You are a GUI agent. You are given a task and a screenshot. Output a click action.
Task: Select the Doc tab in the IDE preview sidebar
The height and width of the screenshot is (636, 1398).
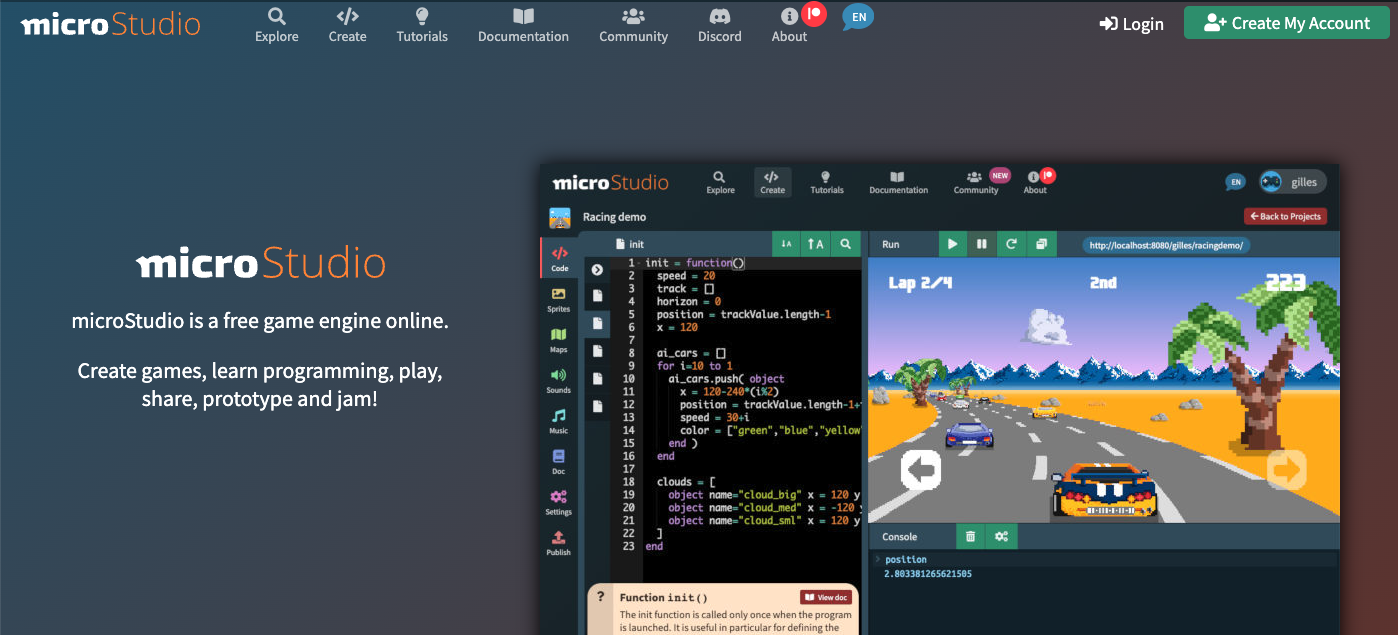[x=559, y=461]
